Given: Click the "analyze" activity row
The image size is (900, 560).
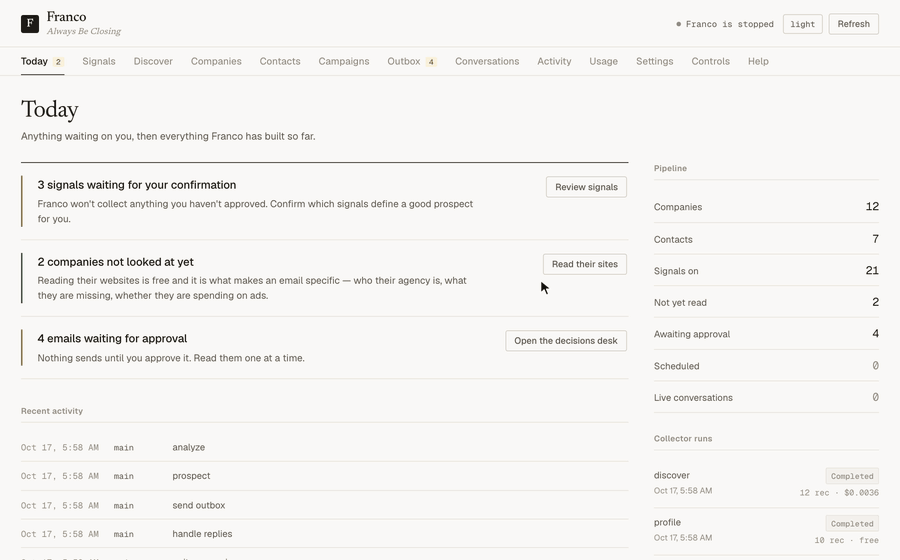Looking at the screenshot, I should (x=325, y=448).
